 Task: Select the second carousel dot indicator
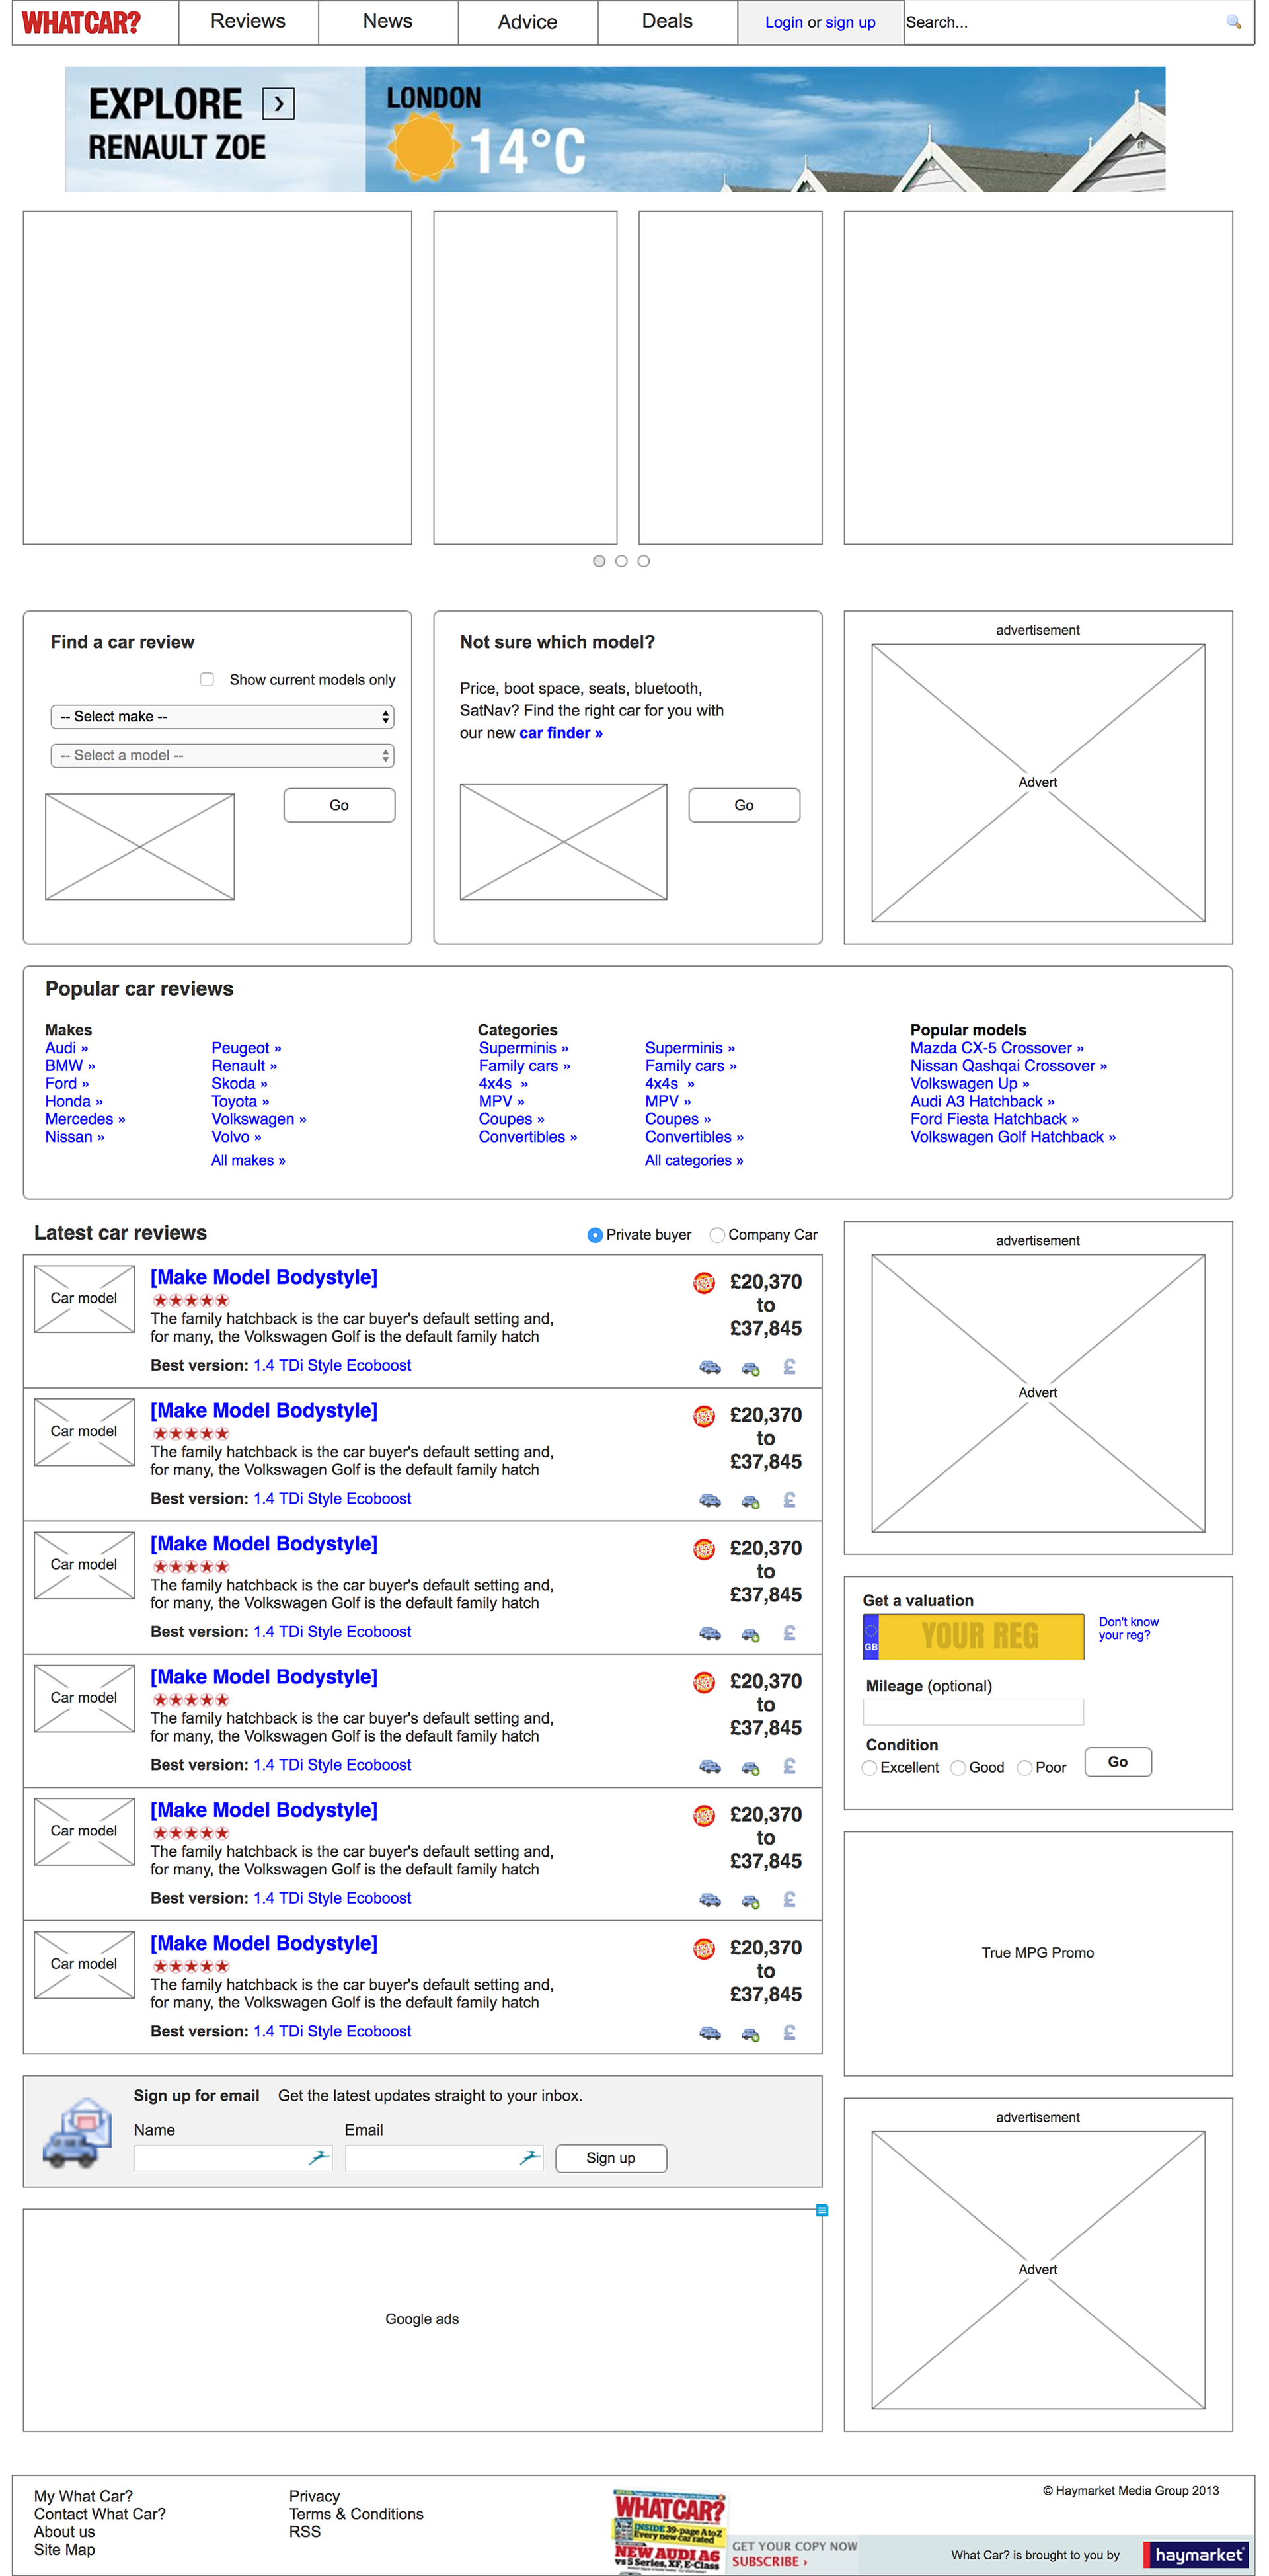621,561
